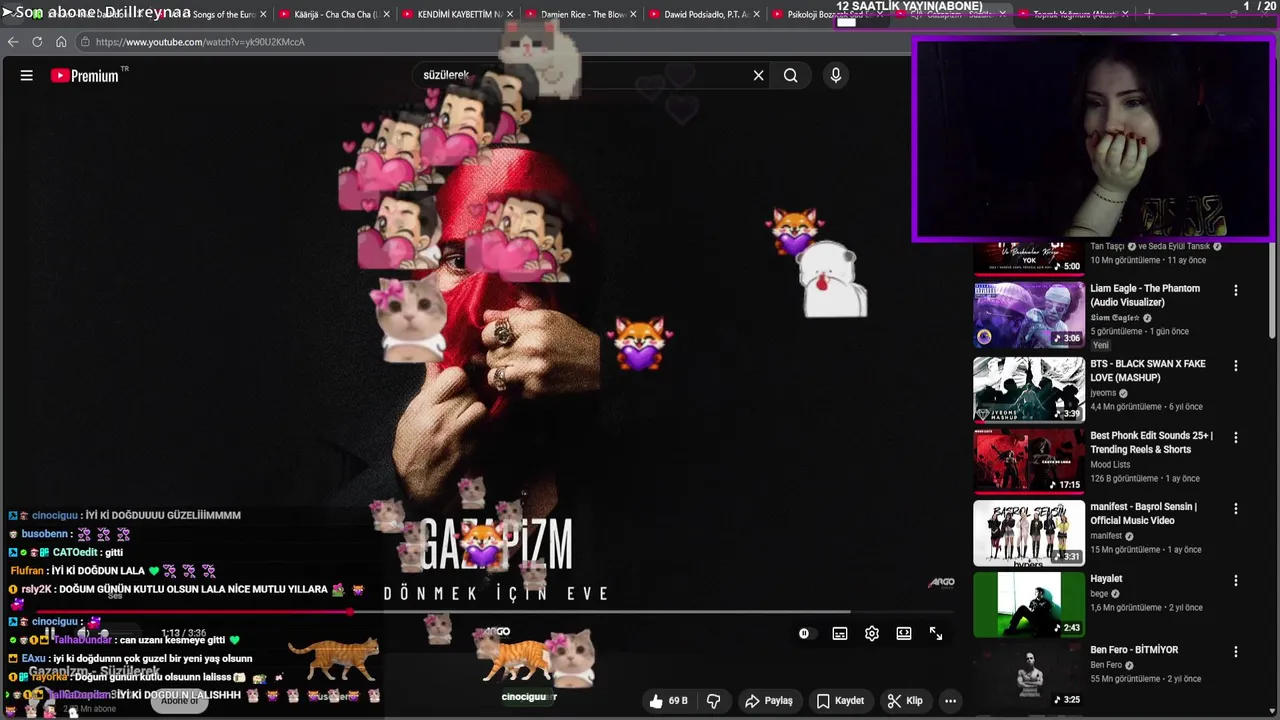Image resolution: width=1280 pixels, height=720 pixels.
Task: Like the video with 69 B
Action: [x=668, y=701]
